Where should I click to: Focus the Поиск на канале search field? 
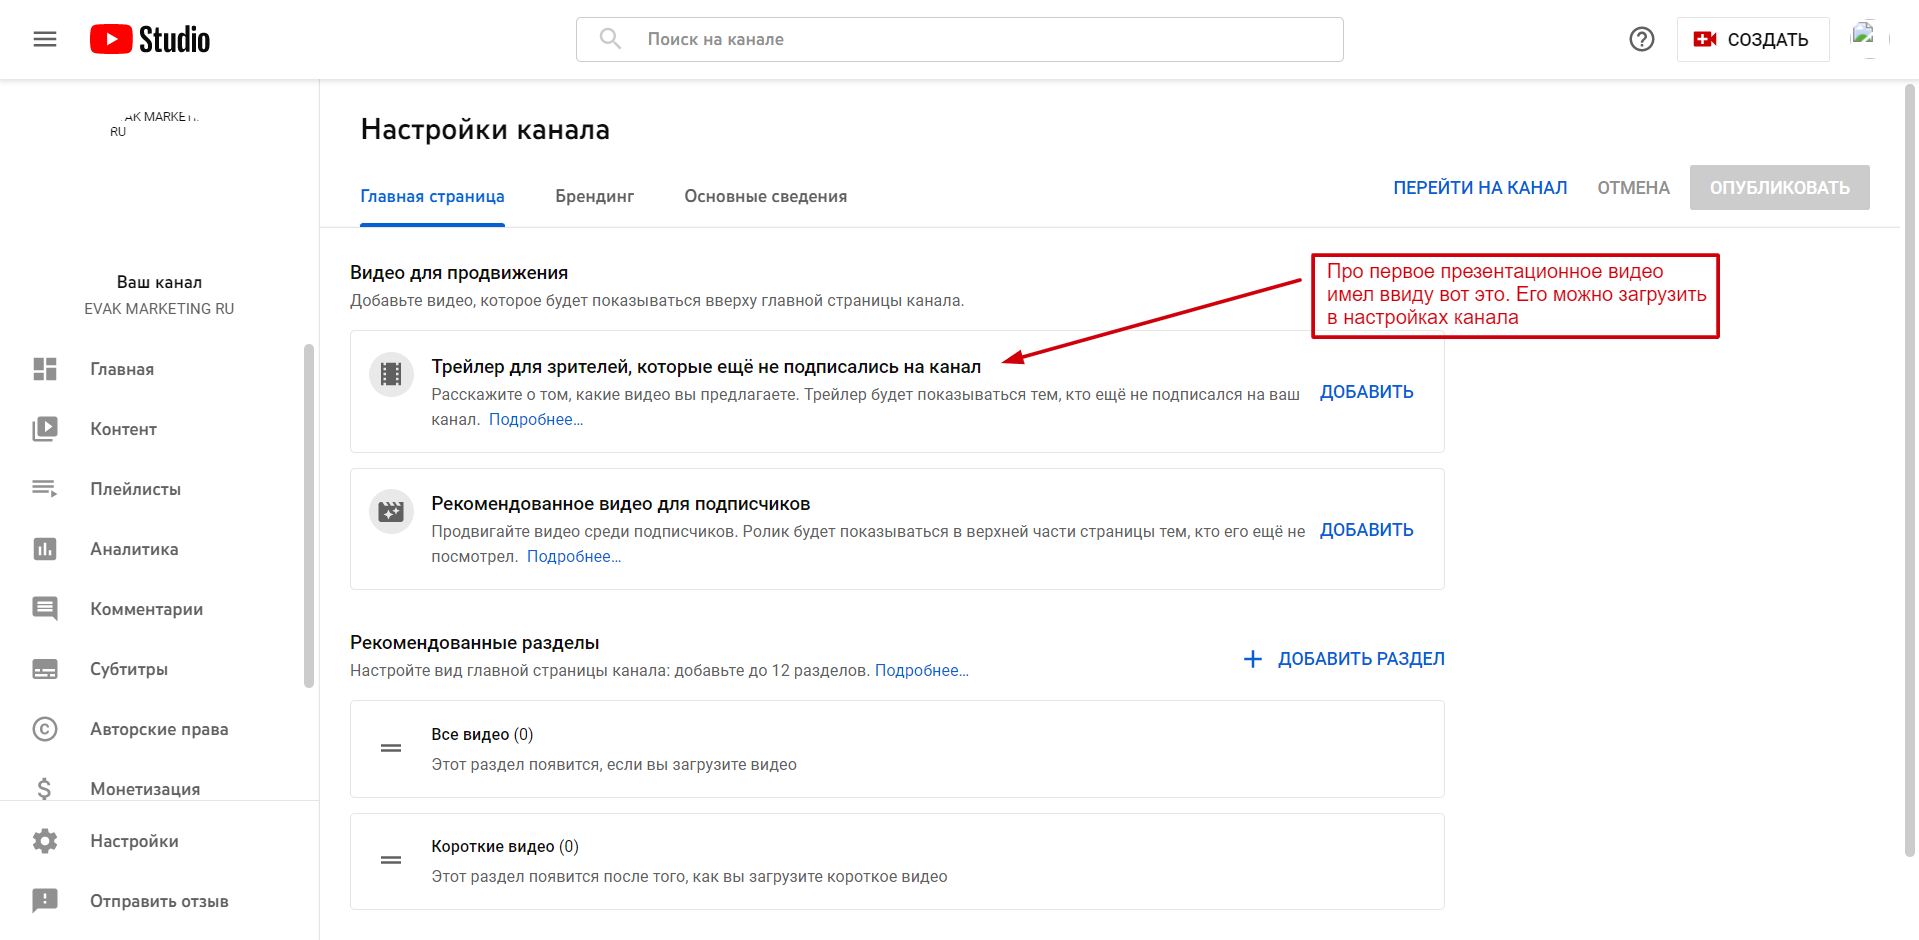point(959,39)
